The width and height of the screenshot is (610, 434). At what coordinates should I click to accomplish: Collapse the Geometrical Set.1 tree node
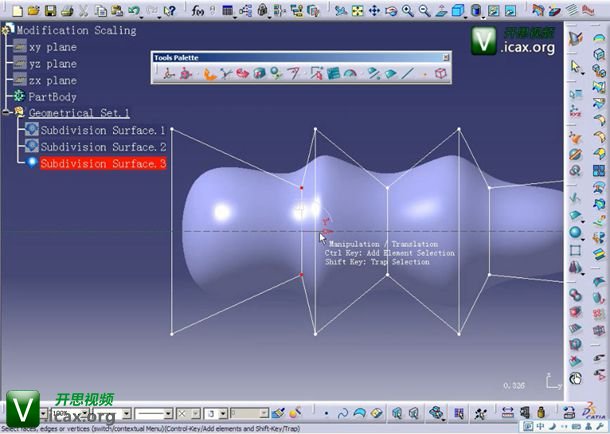tap(7, 113)
